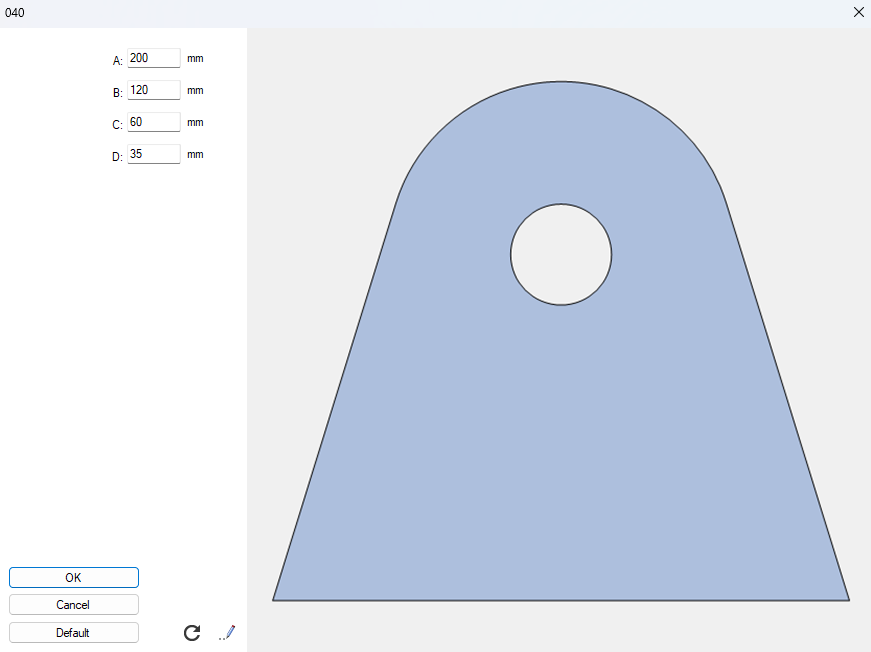Click the circular reload arrow icon
The height and width of the screenshot is (652, 871).
click(191, 632)
